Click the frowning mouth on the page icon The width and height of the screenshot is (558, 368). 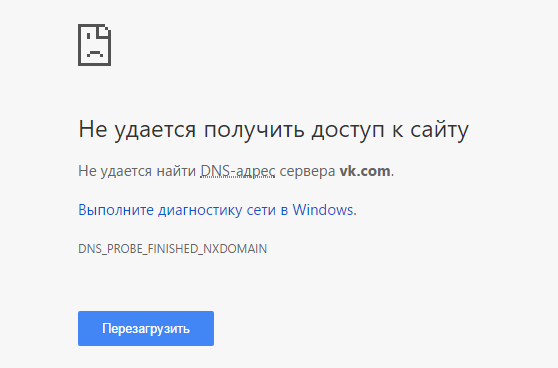94,54
